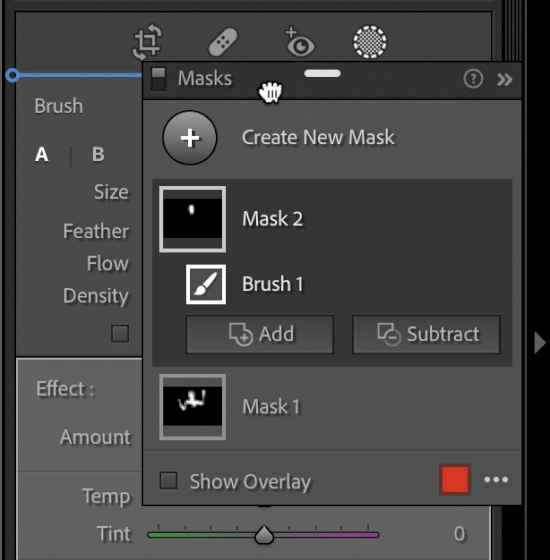The height and width of the screenshot is (560, 550).
Task: Collapse Masks panel with double chevron
Action: (x=504, y=80)
